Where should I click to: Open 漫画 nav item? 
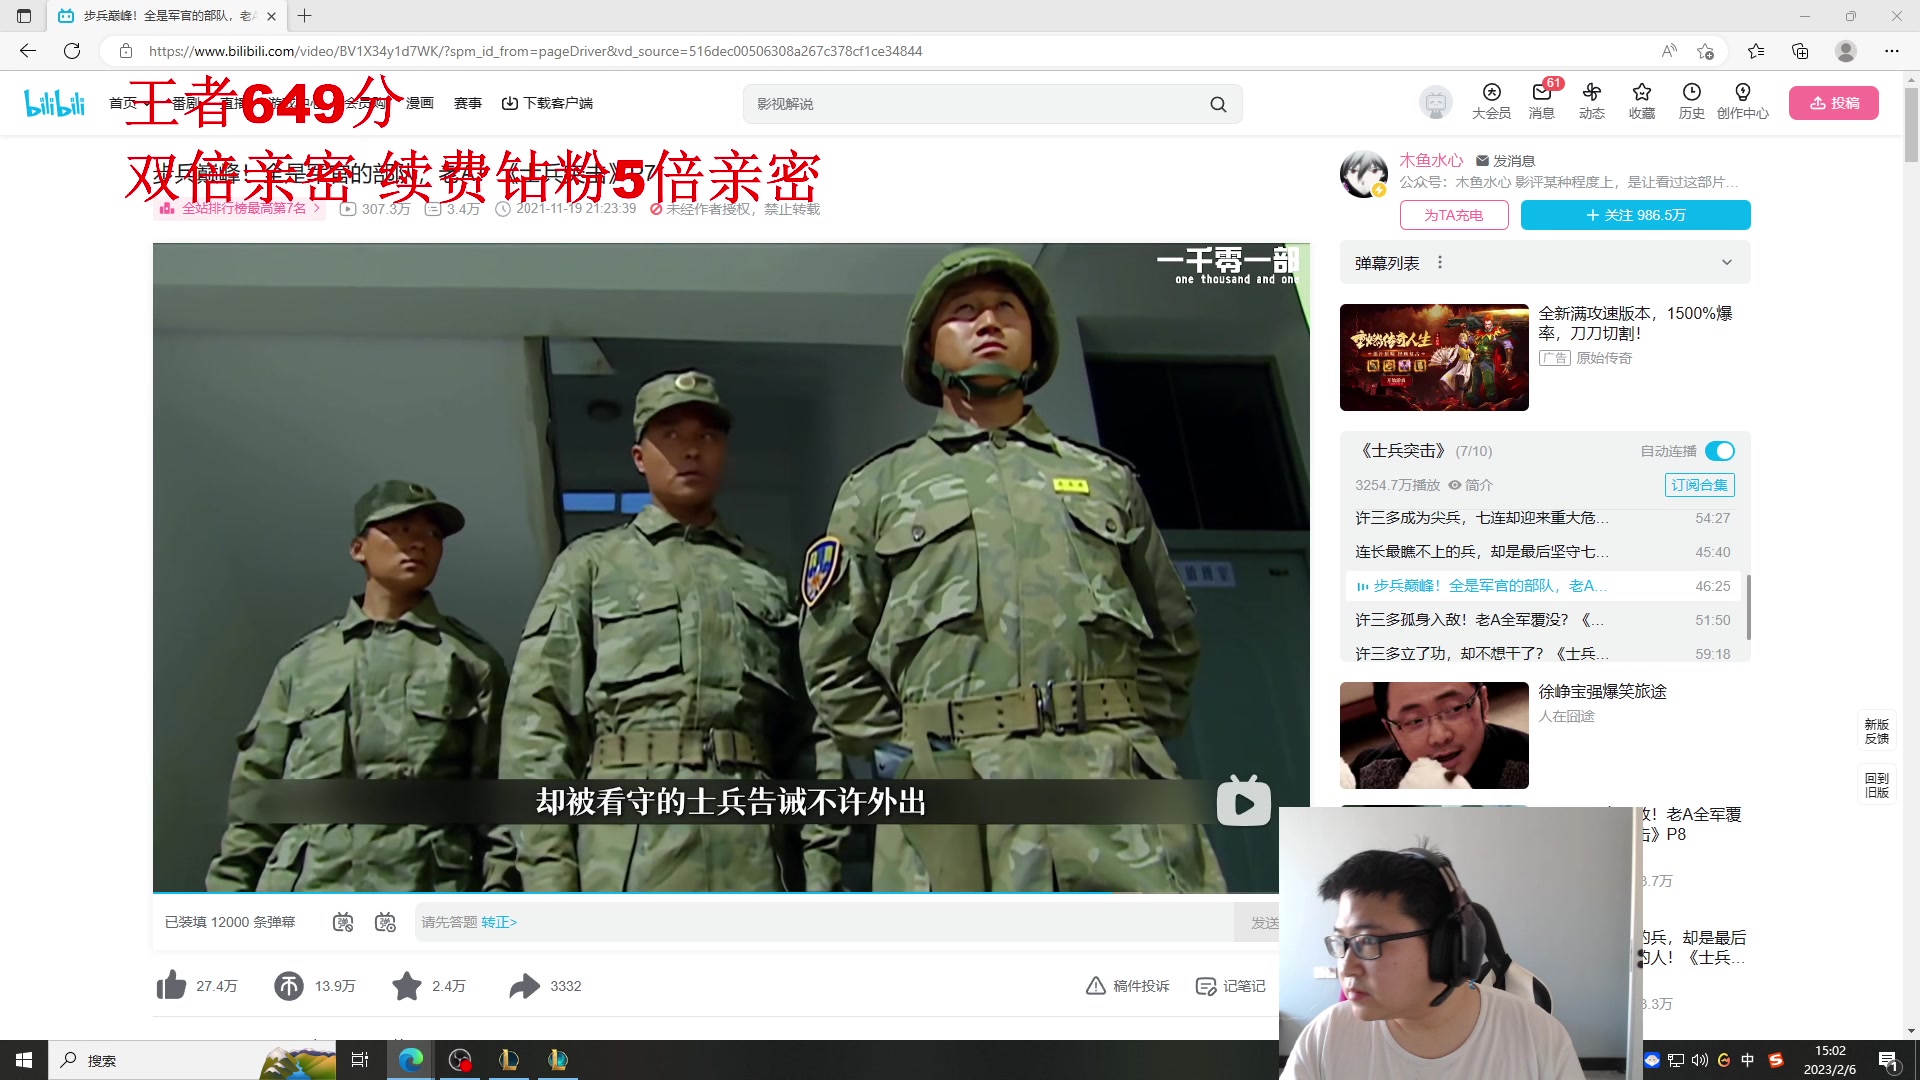pos(420,103)
